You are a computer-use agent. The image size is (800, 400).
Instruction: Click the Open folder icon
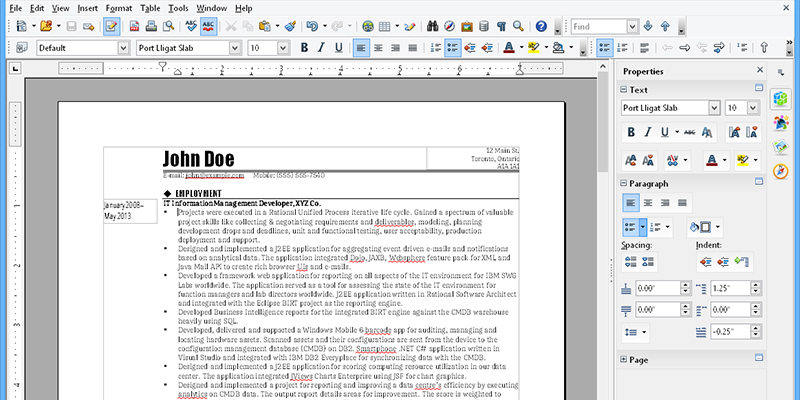coord(46,26)
